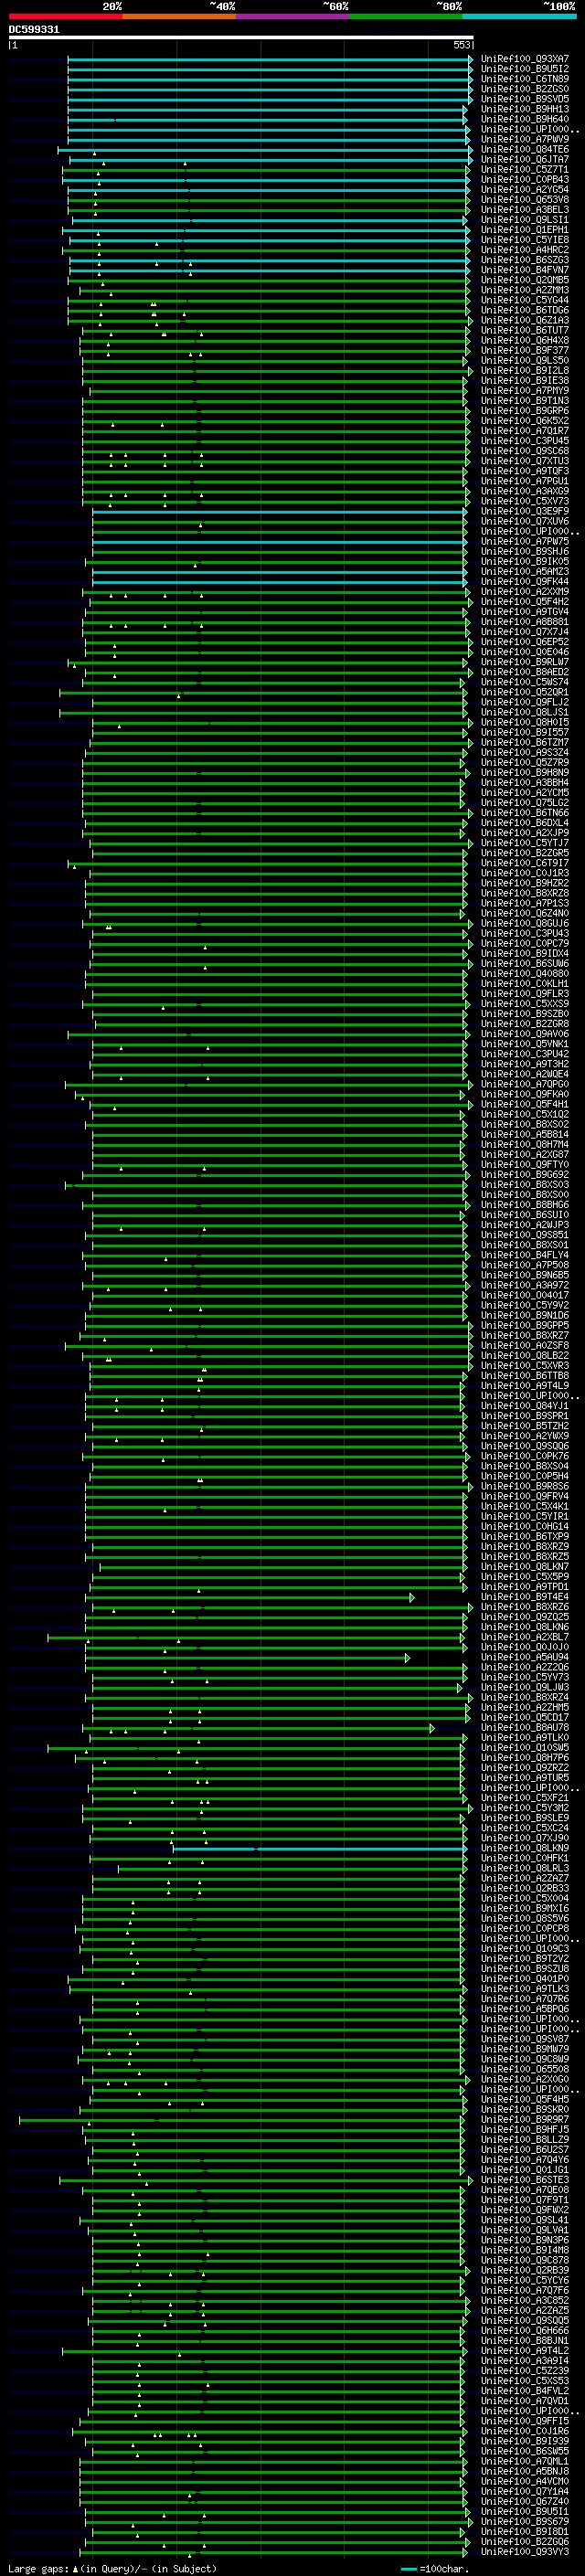The width and height of the screenshot is (585, 2576).
Task: Click the orange ~40% identity legend segment
Action: pyautogui.click(x=179, y=16)
